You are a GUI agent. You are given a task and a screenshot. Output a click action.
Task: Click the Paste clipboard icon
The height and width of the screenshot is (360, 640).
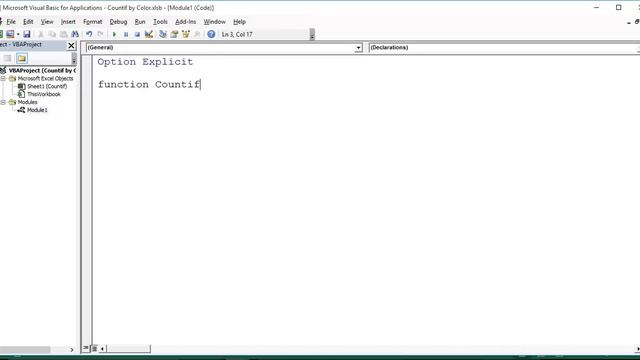(x=63, y=34)
